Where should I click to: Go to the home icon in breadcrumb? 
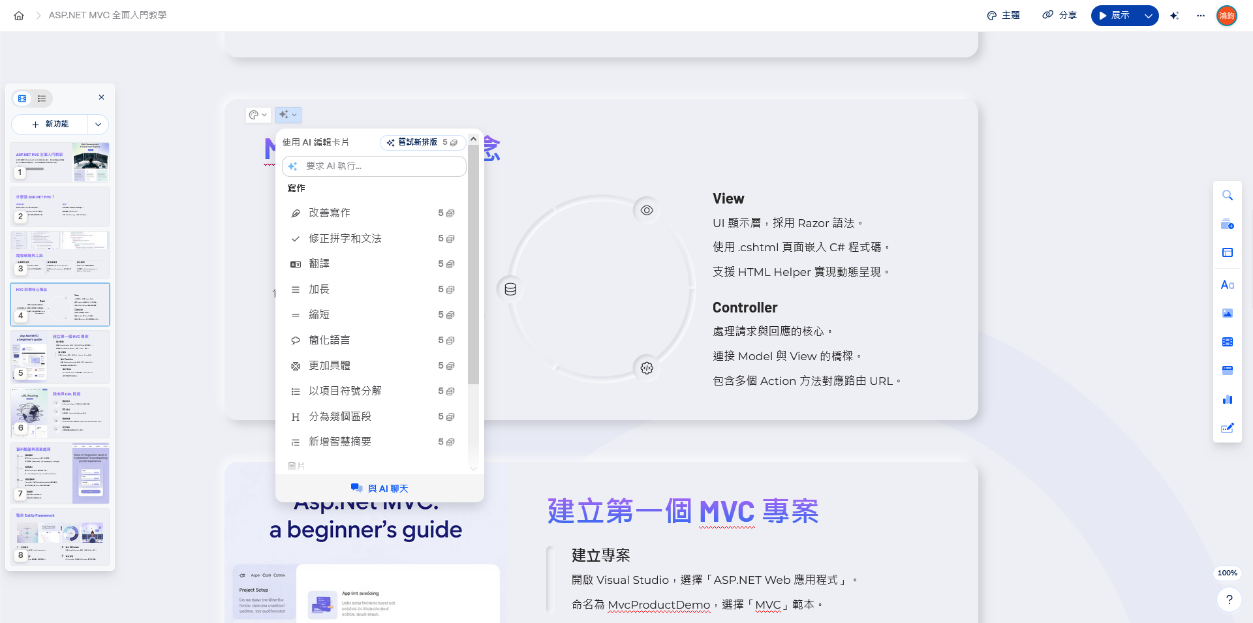[x=18, y=16]
